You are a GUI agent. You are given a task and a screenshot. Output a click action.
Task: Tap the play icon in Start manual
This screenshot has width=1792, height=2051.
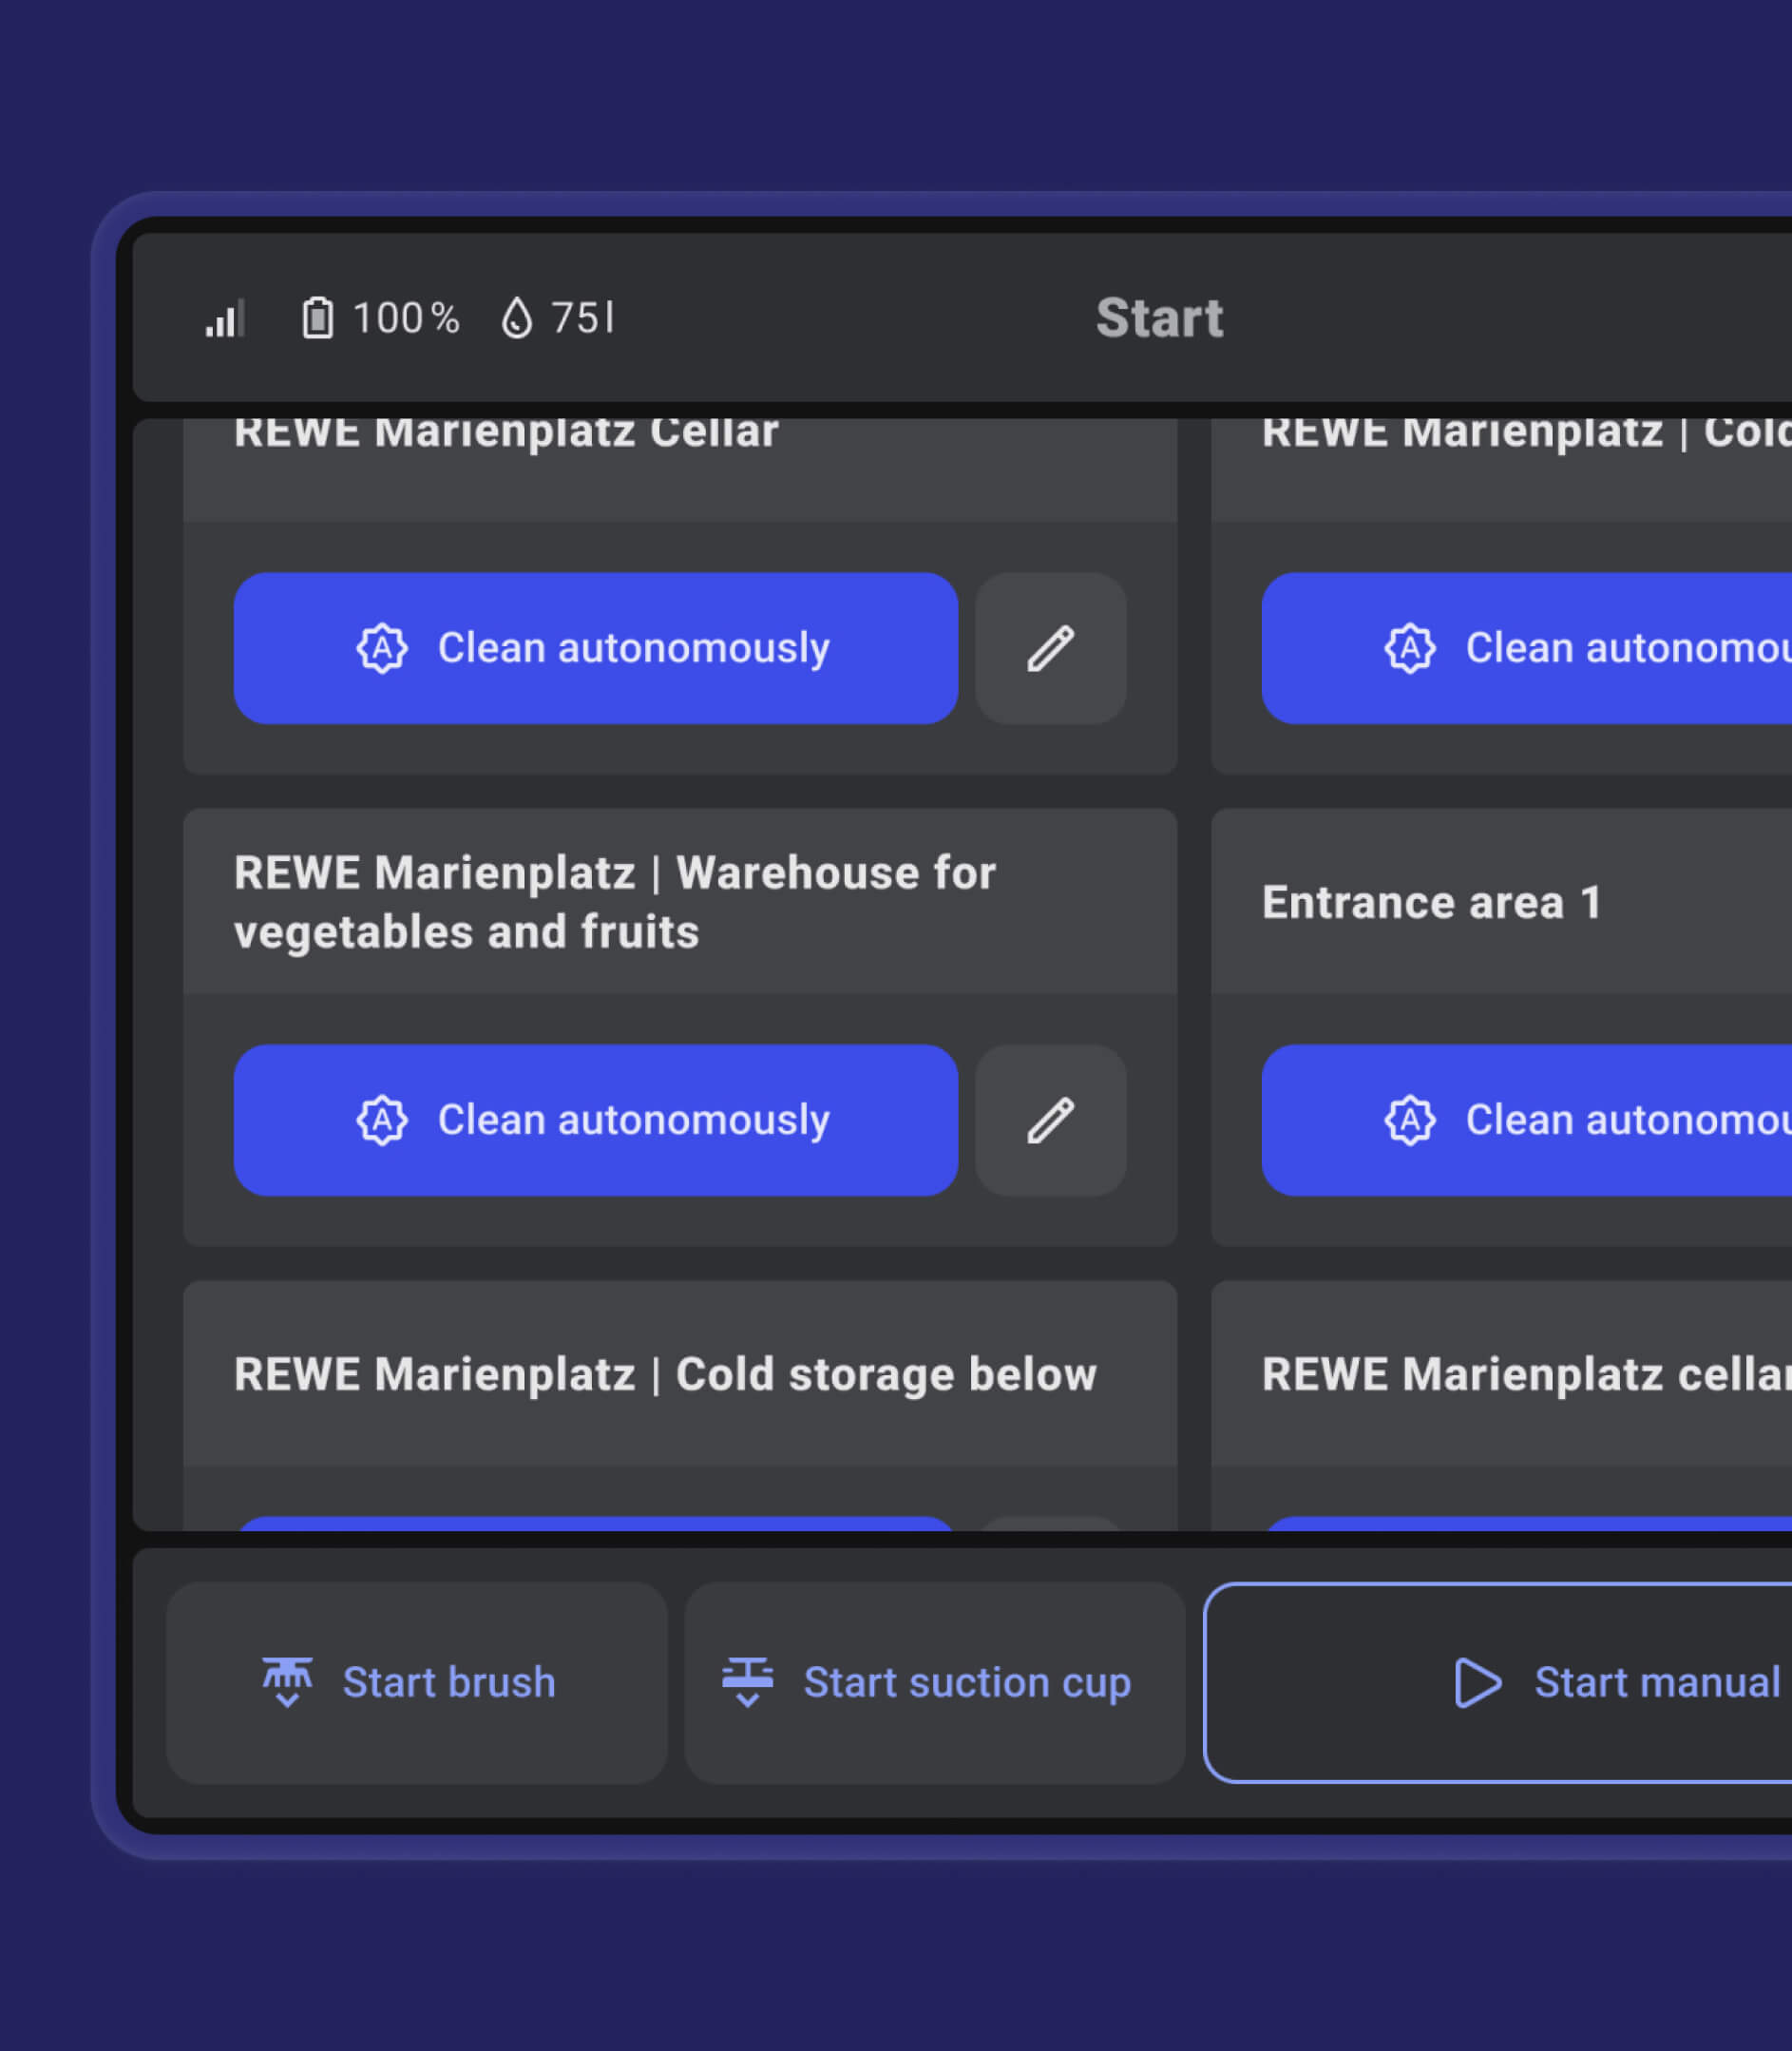(1477, 1683)
